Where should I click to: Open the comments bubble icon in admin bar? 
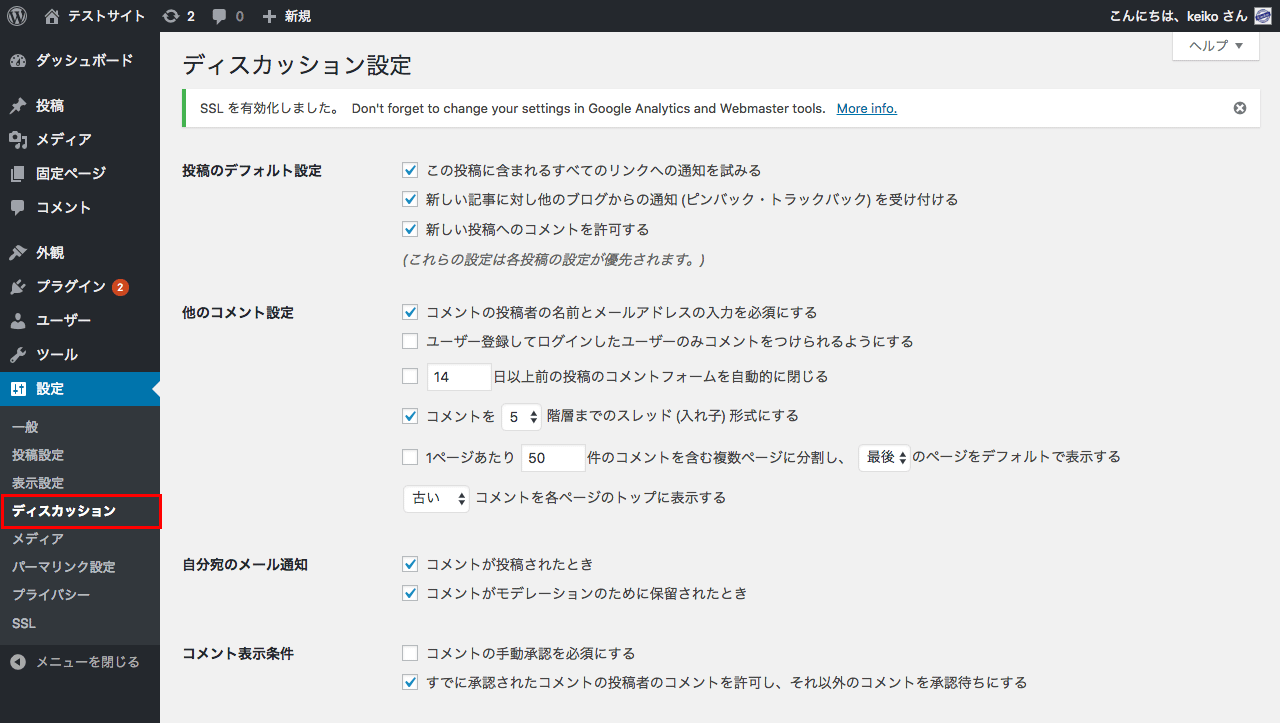pyautogui.click(x=220, y=17)
